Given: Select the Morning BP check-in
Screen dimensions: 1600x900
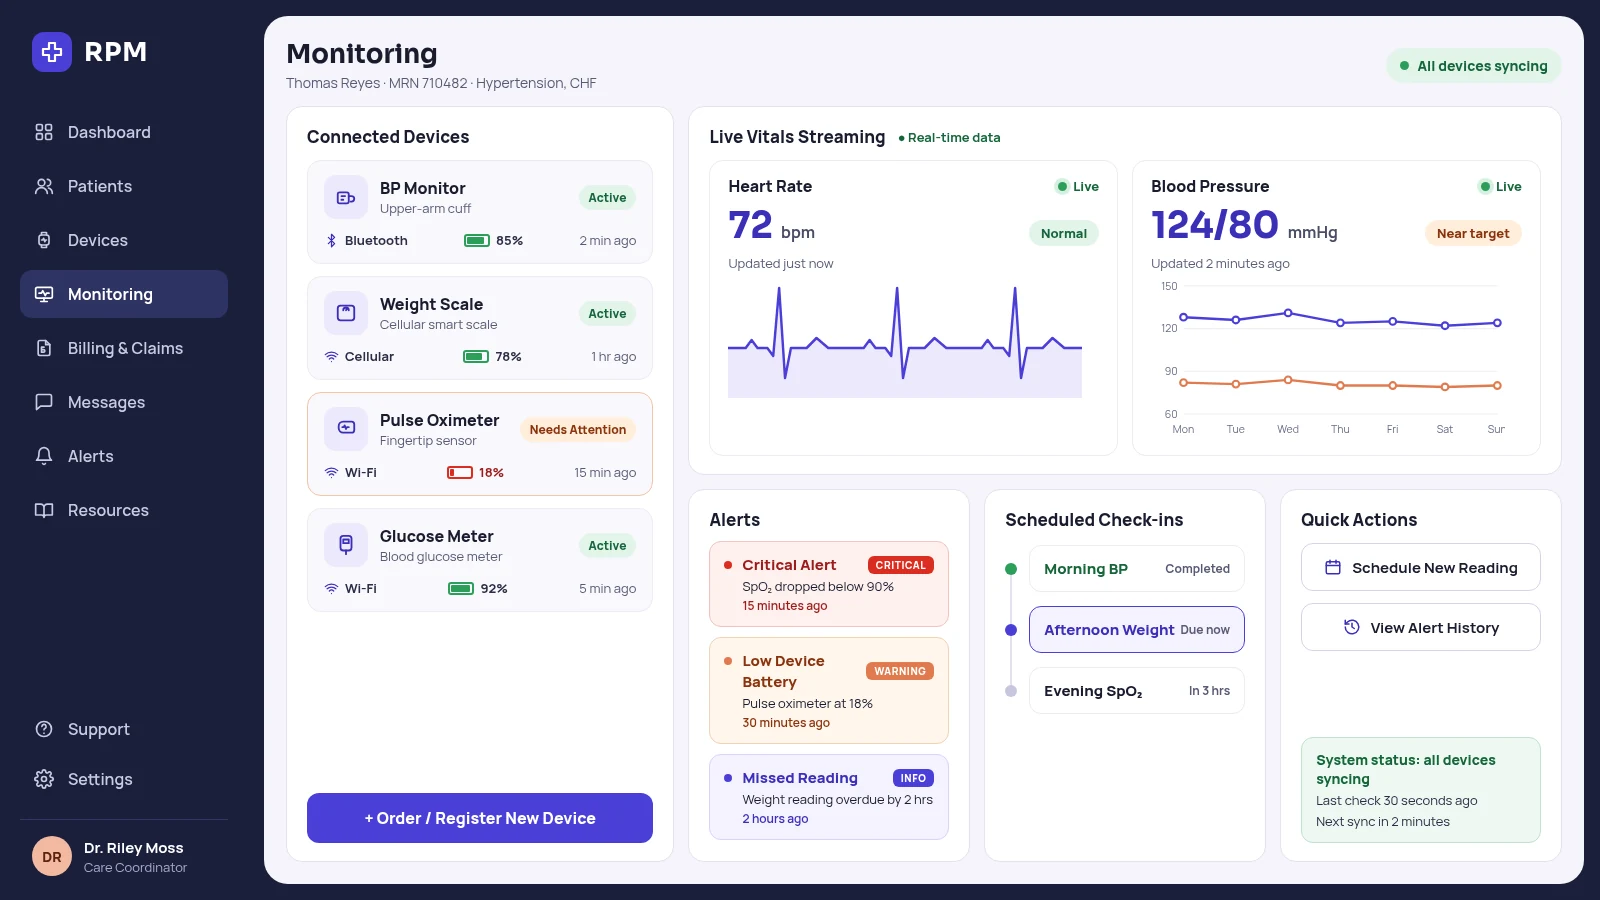Looking at the screenshot, I should point(1137,569).
